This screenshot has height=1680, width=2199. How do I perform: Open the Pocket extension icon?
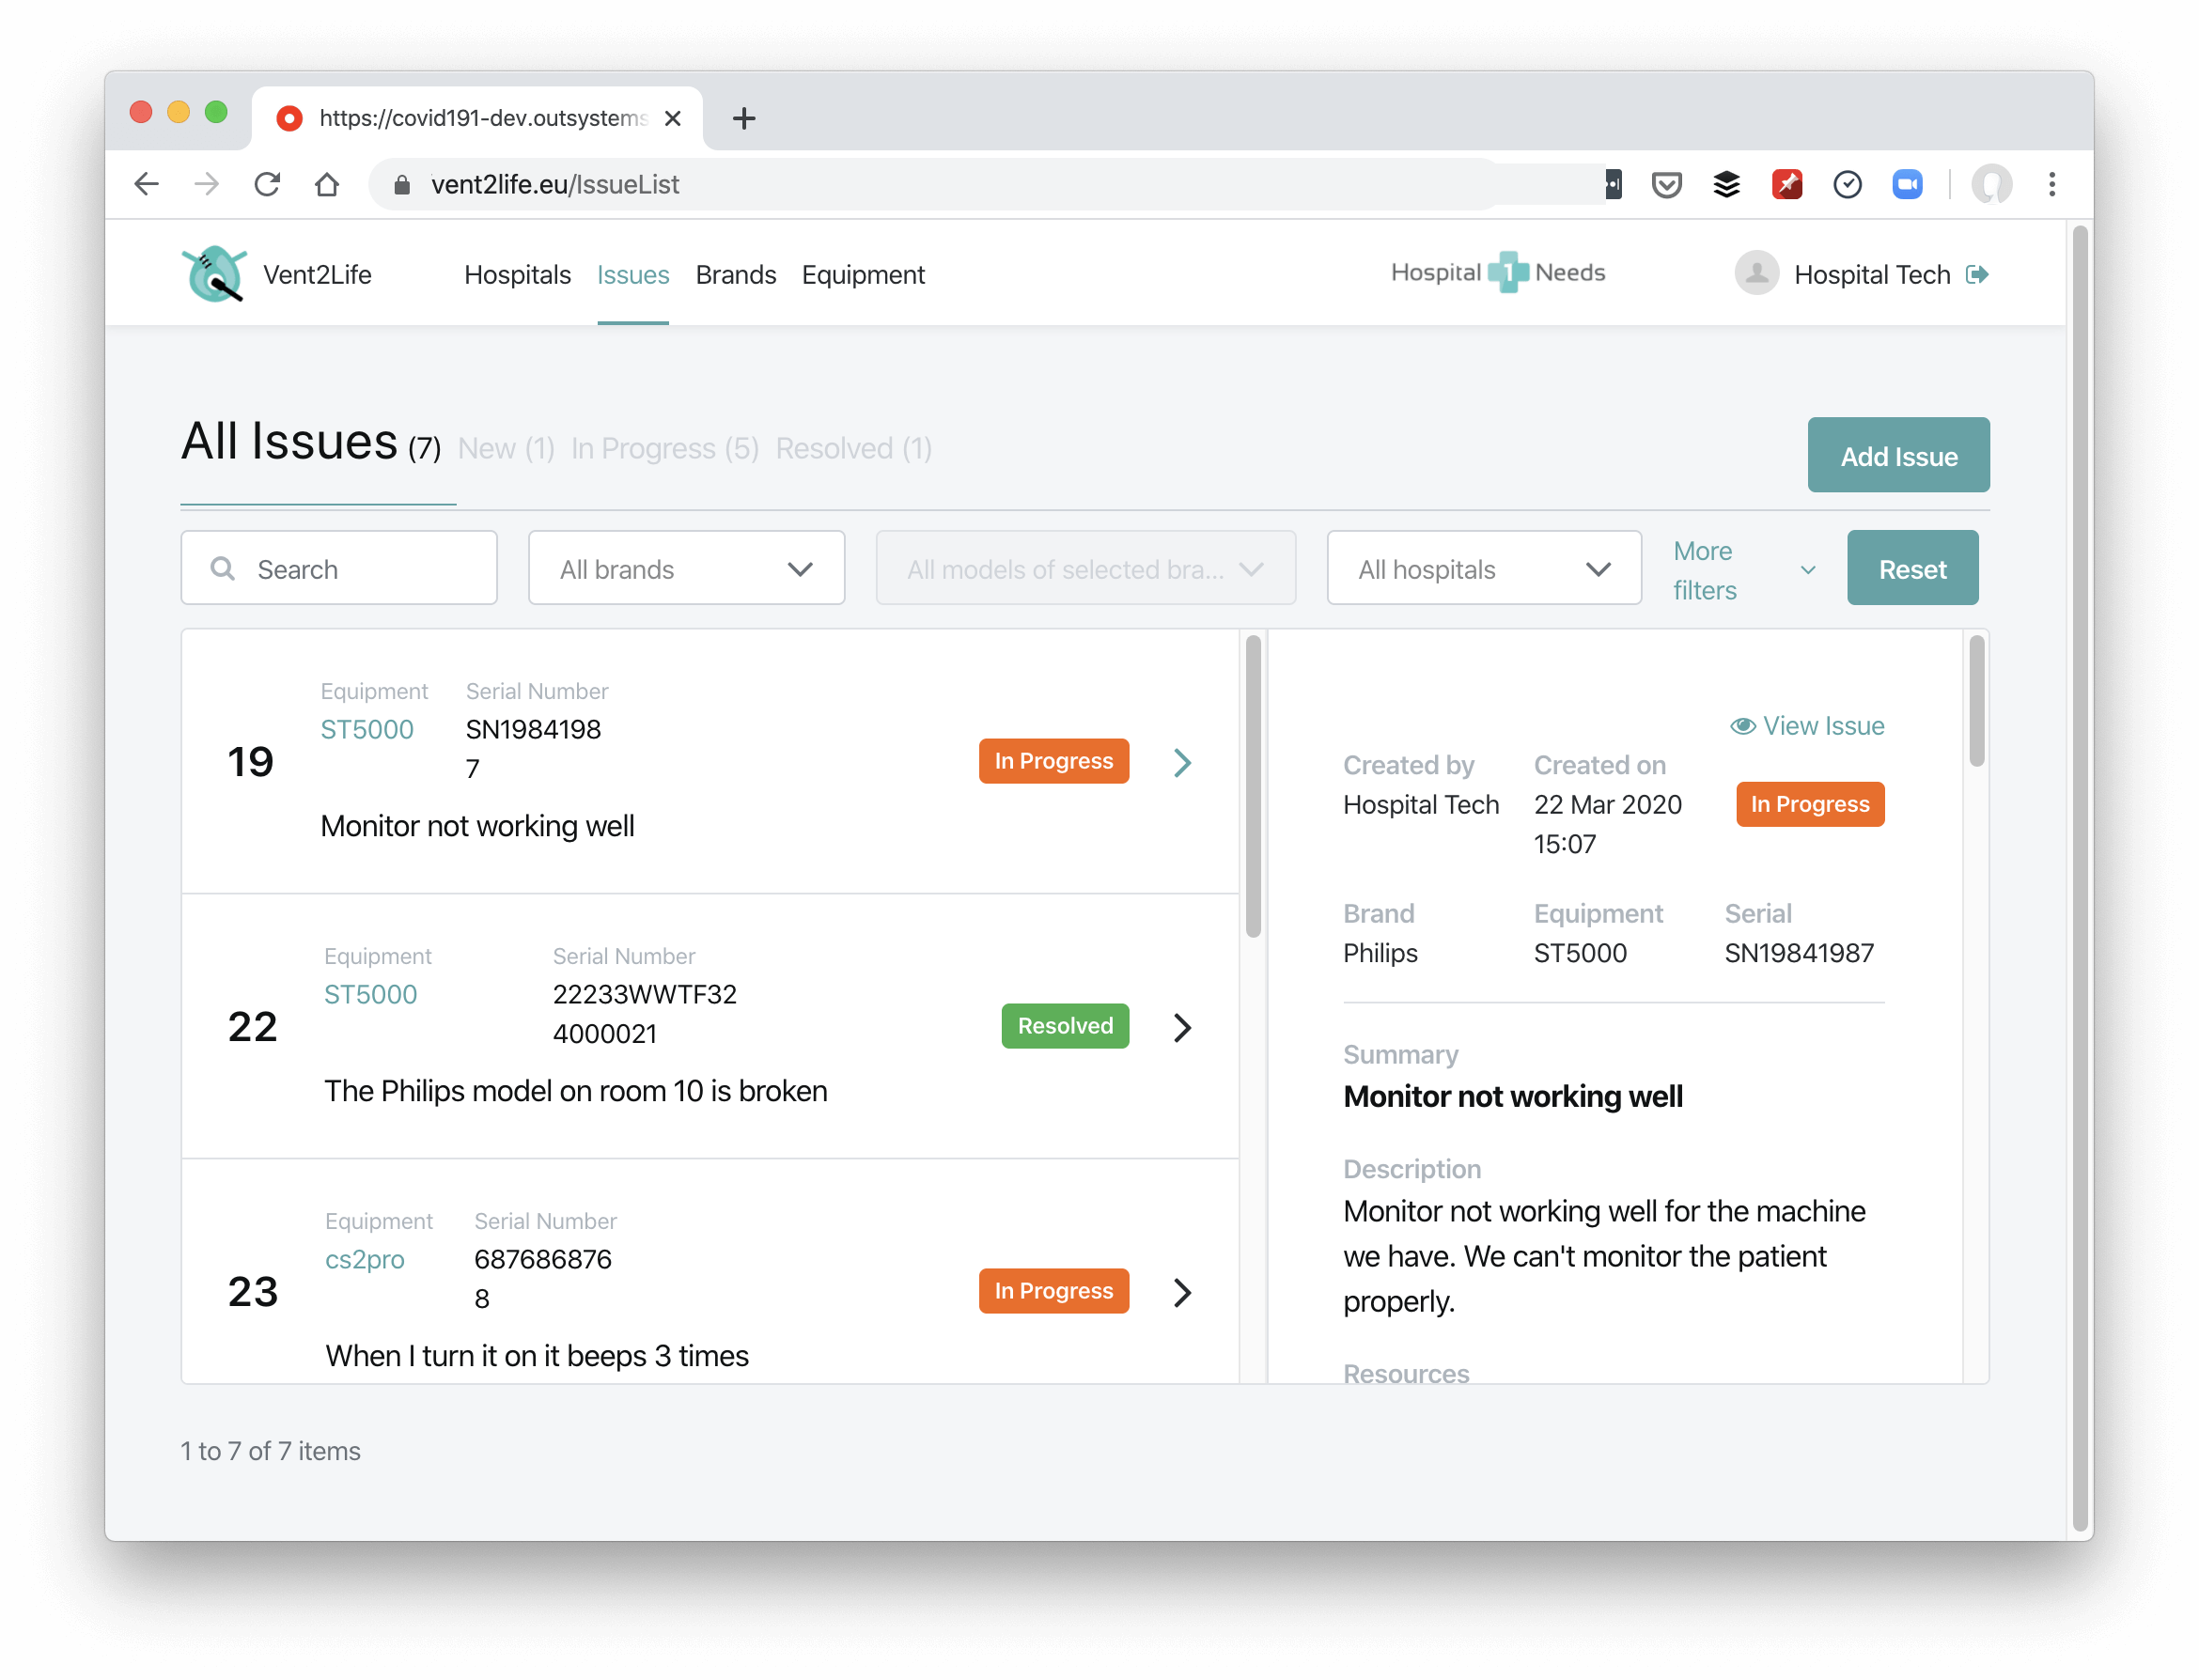[x=1666, y=184]
